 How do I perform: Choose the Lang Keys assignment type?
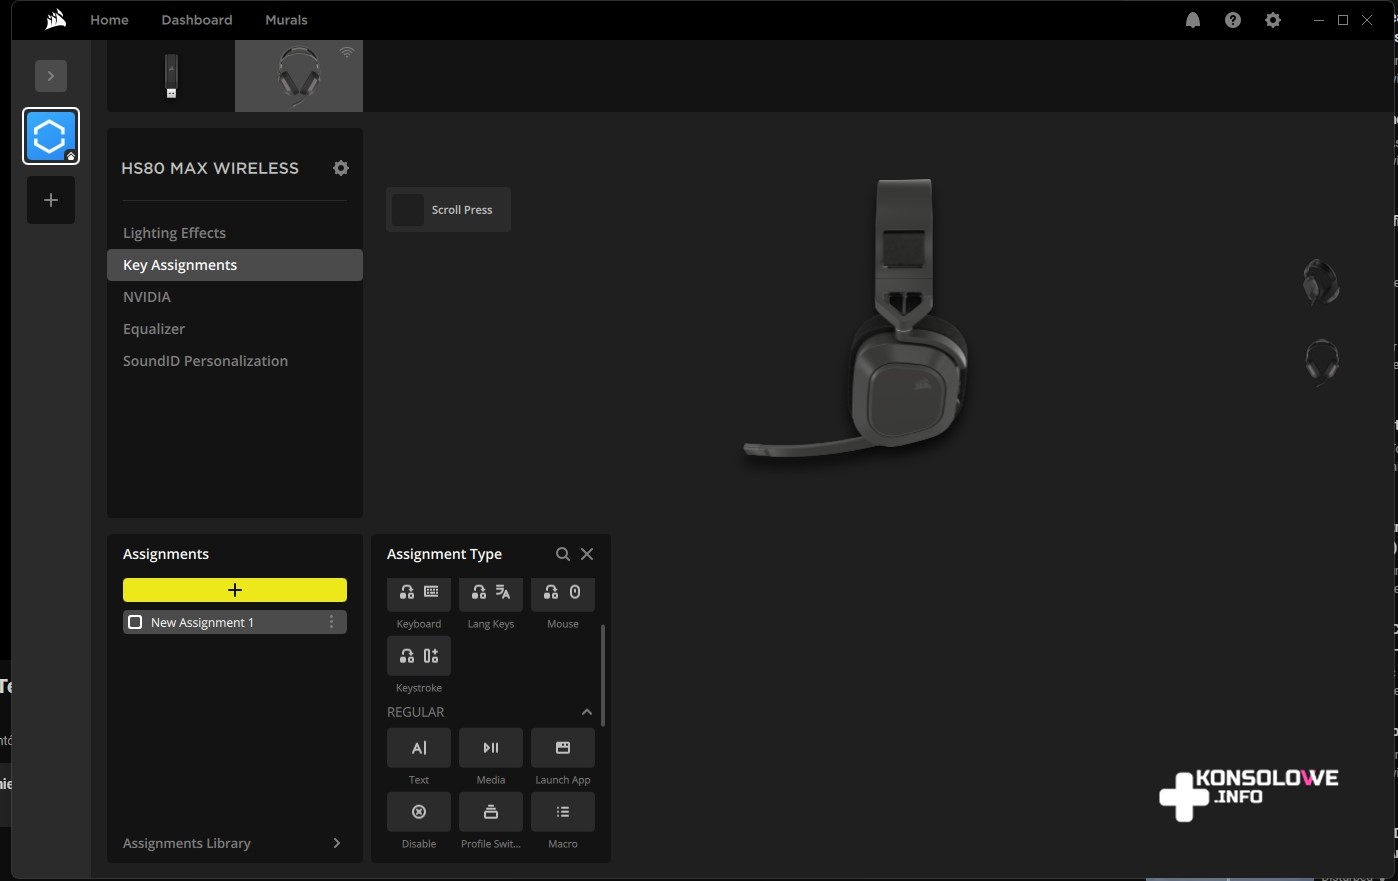pyautogui.click(x=490, y=593)
